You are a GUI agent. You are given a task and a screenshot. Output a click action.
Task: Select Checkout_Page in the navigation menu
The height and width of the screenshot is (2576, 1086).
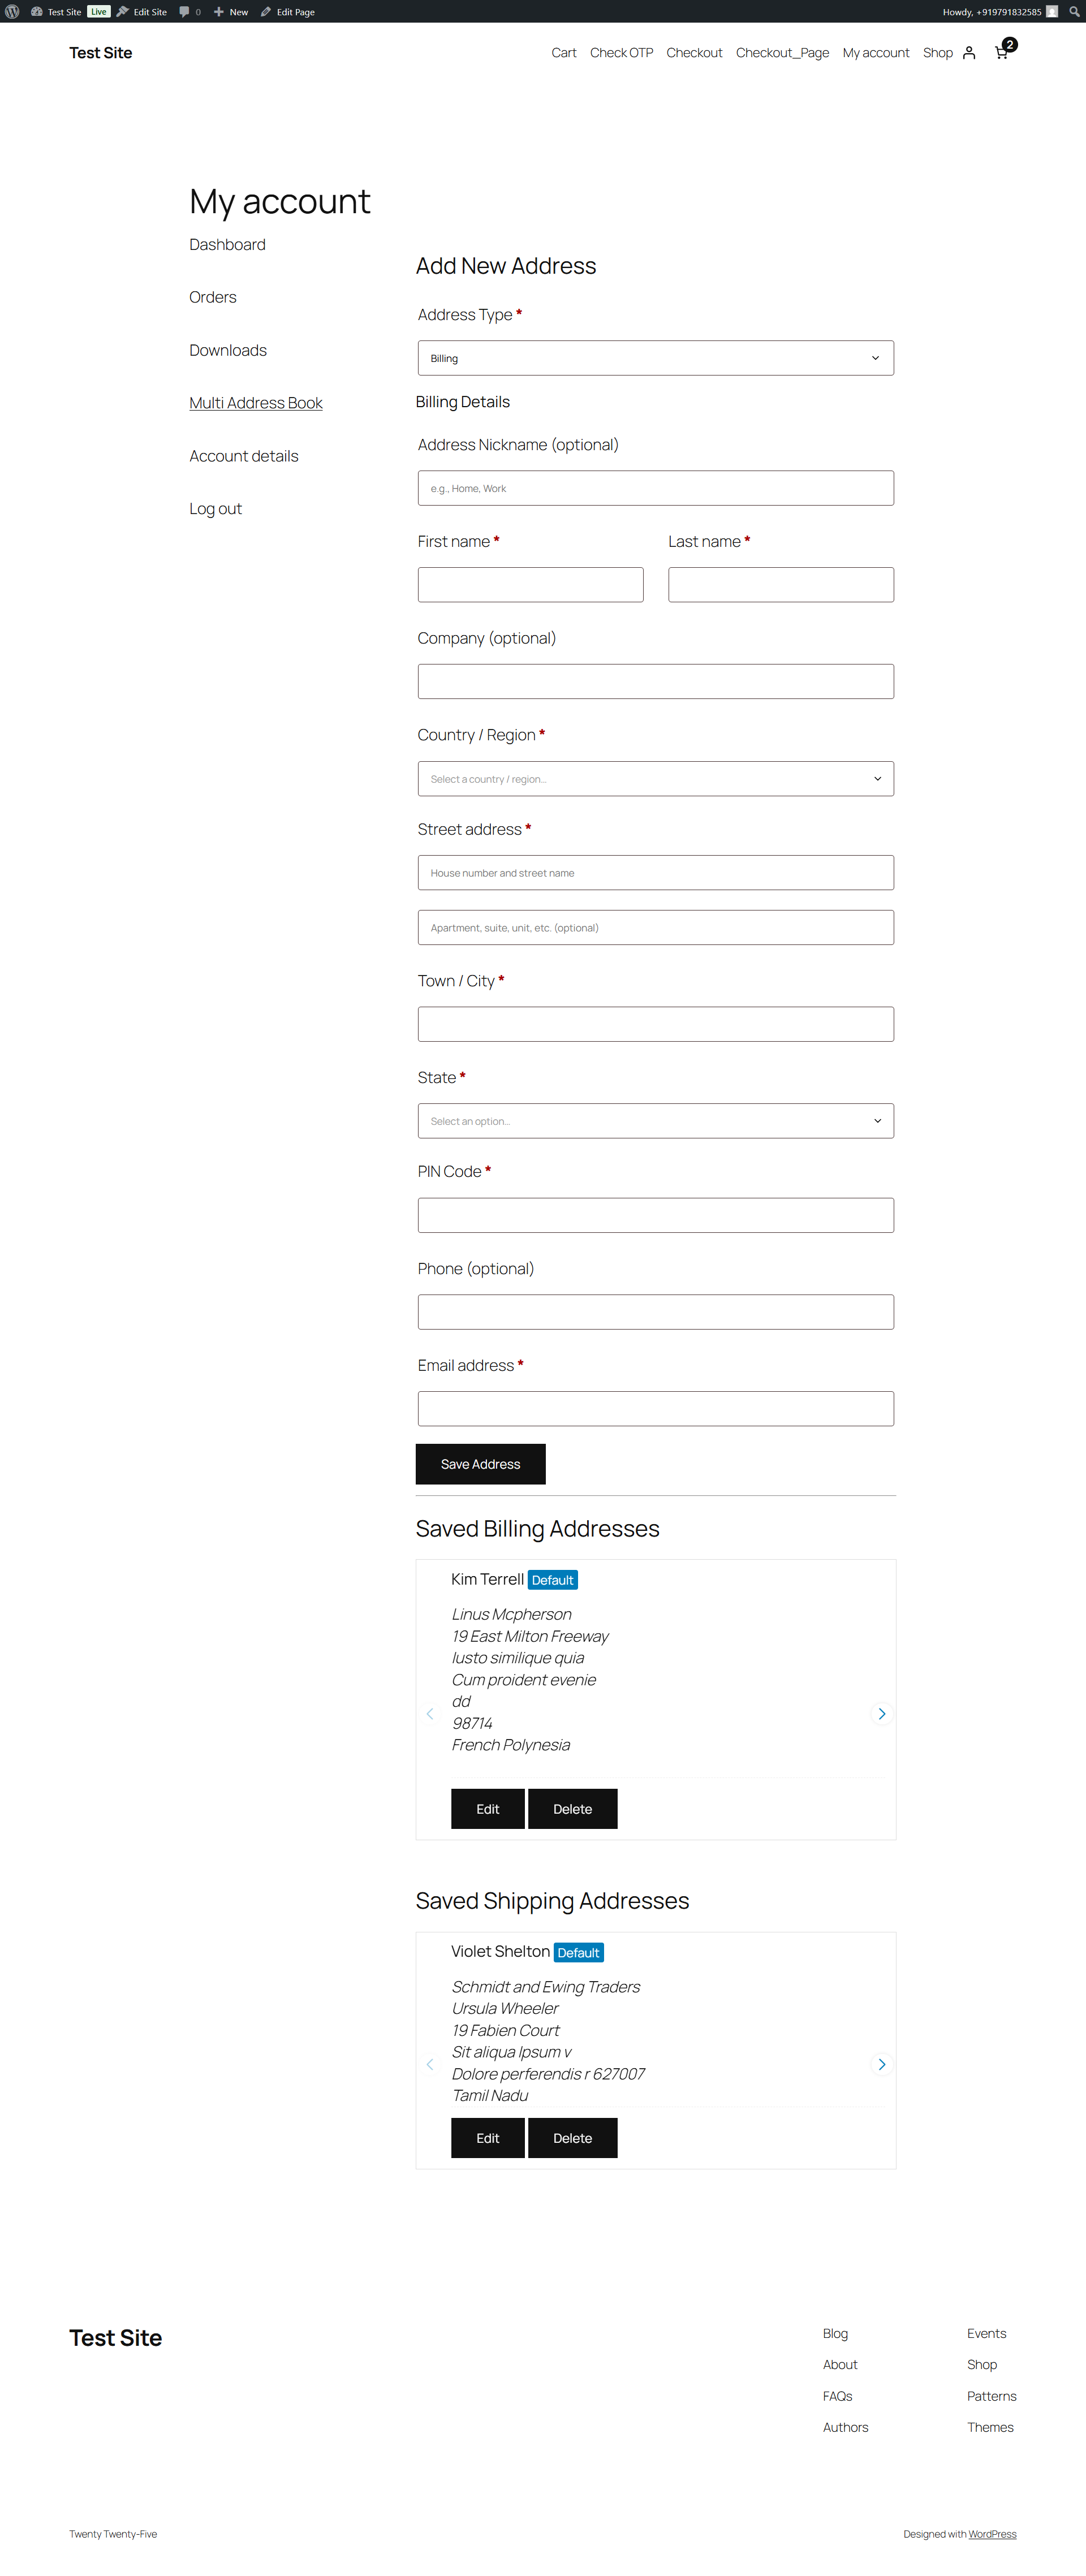pos(782,53)
